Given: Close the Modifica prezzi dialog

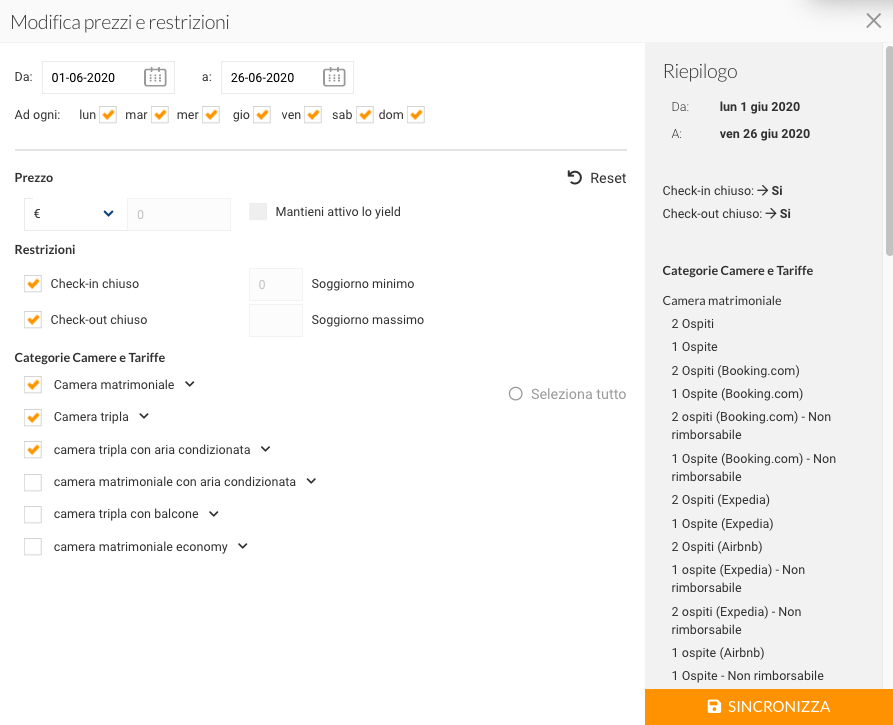Looking at the screenshot, I should (x=873, y=21).
